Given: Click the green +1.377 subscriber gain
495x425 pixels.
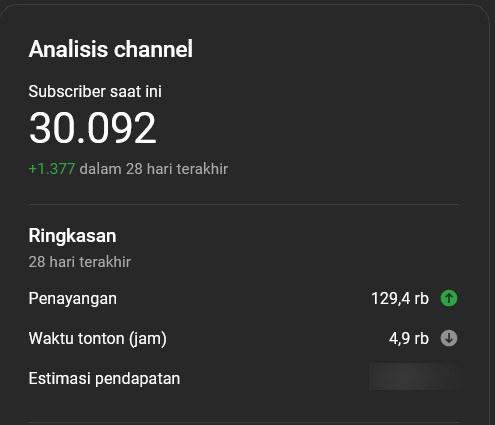Looking at the screenshot, I should (x=52, y=169).
